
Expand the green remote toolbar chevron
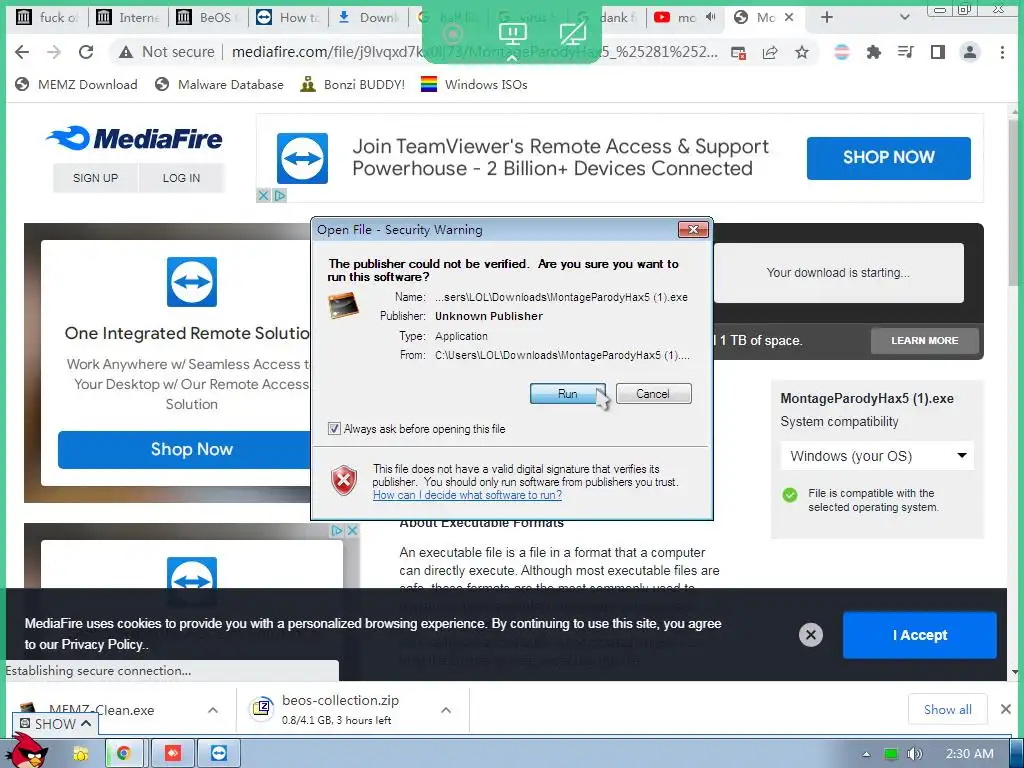pos(512,58)
